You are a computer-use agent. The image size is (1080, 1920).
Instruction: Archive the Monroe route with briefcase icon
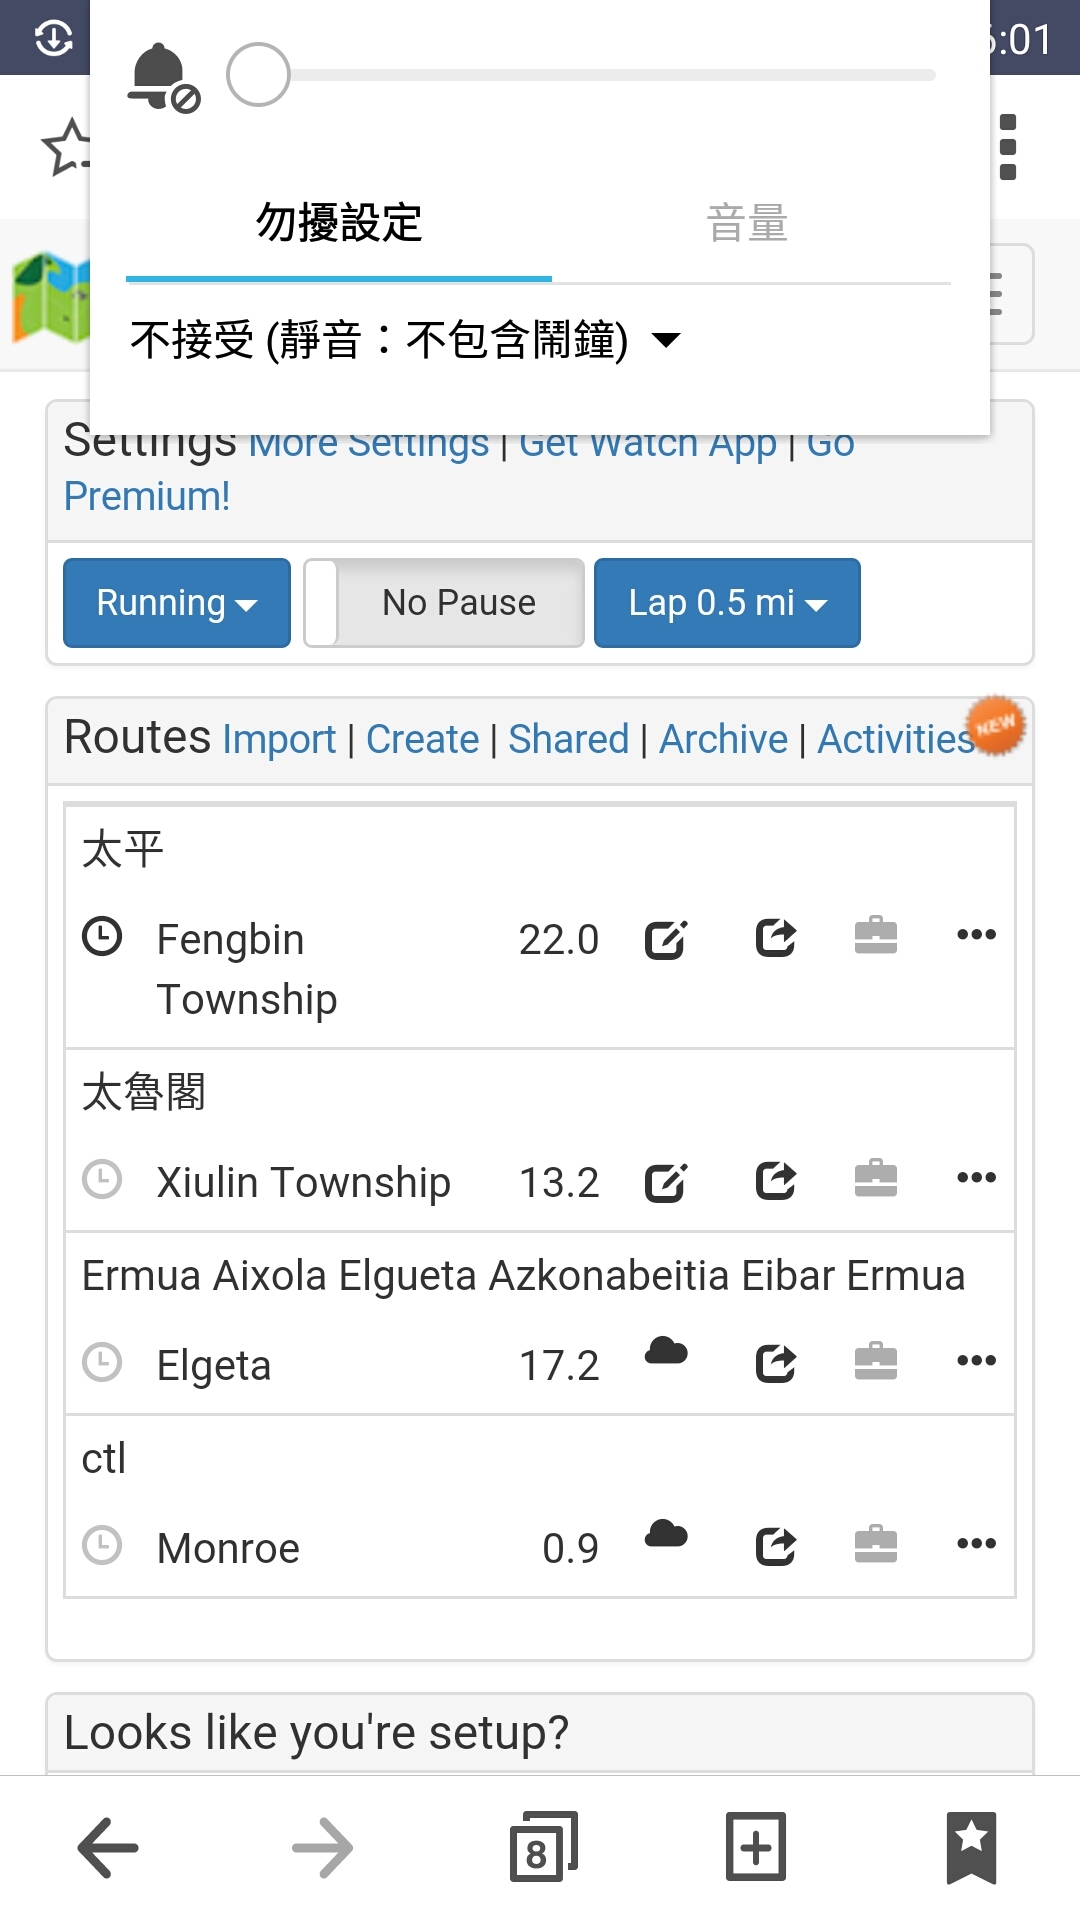click(x=876, y=1543)
